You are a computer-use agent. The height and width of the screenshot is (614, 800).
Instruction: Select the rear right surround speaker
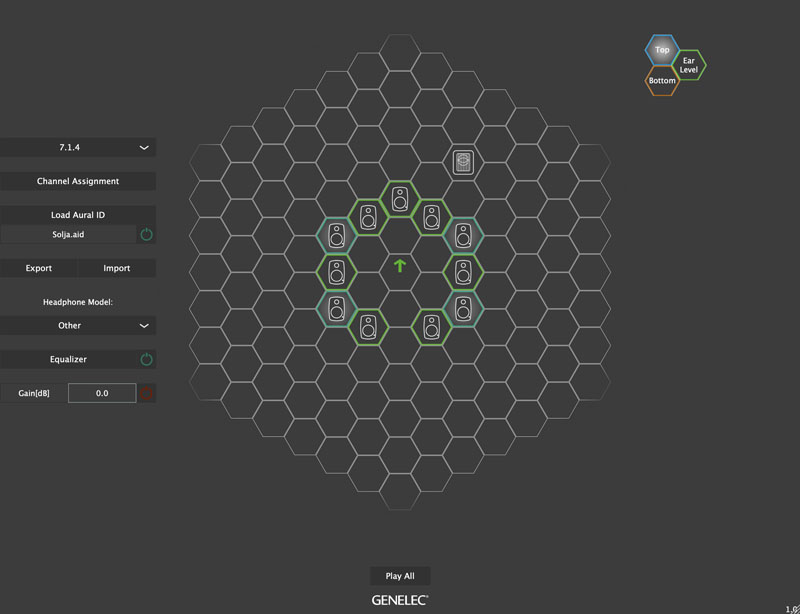tap(432, 327)
